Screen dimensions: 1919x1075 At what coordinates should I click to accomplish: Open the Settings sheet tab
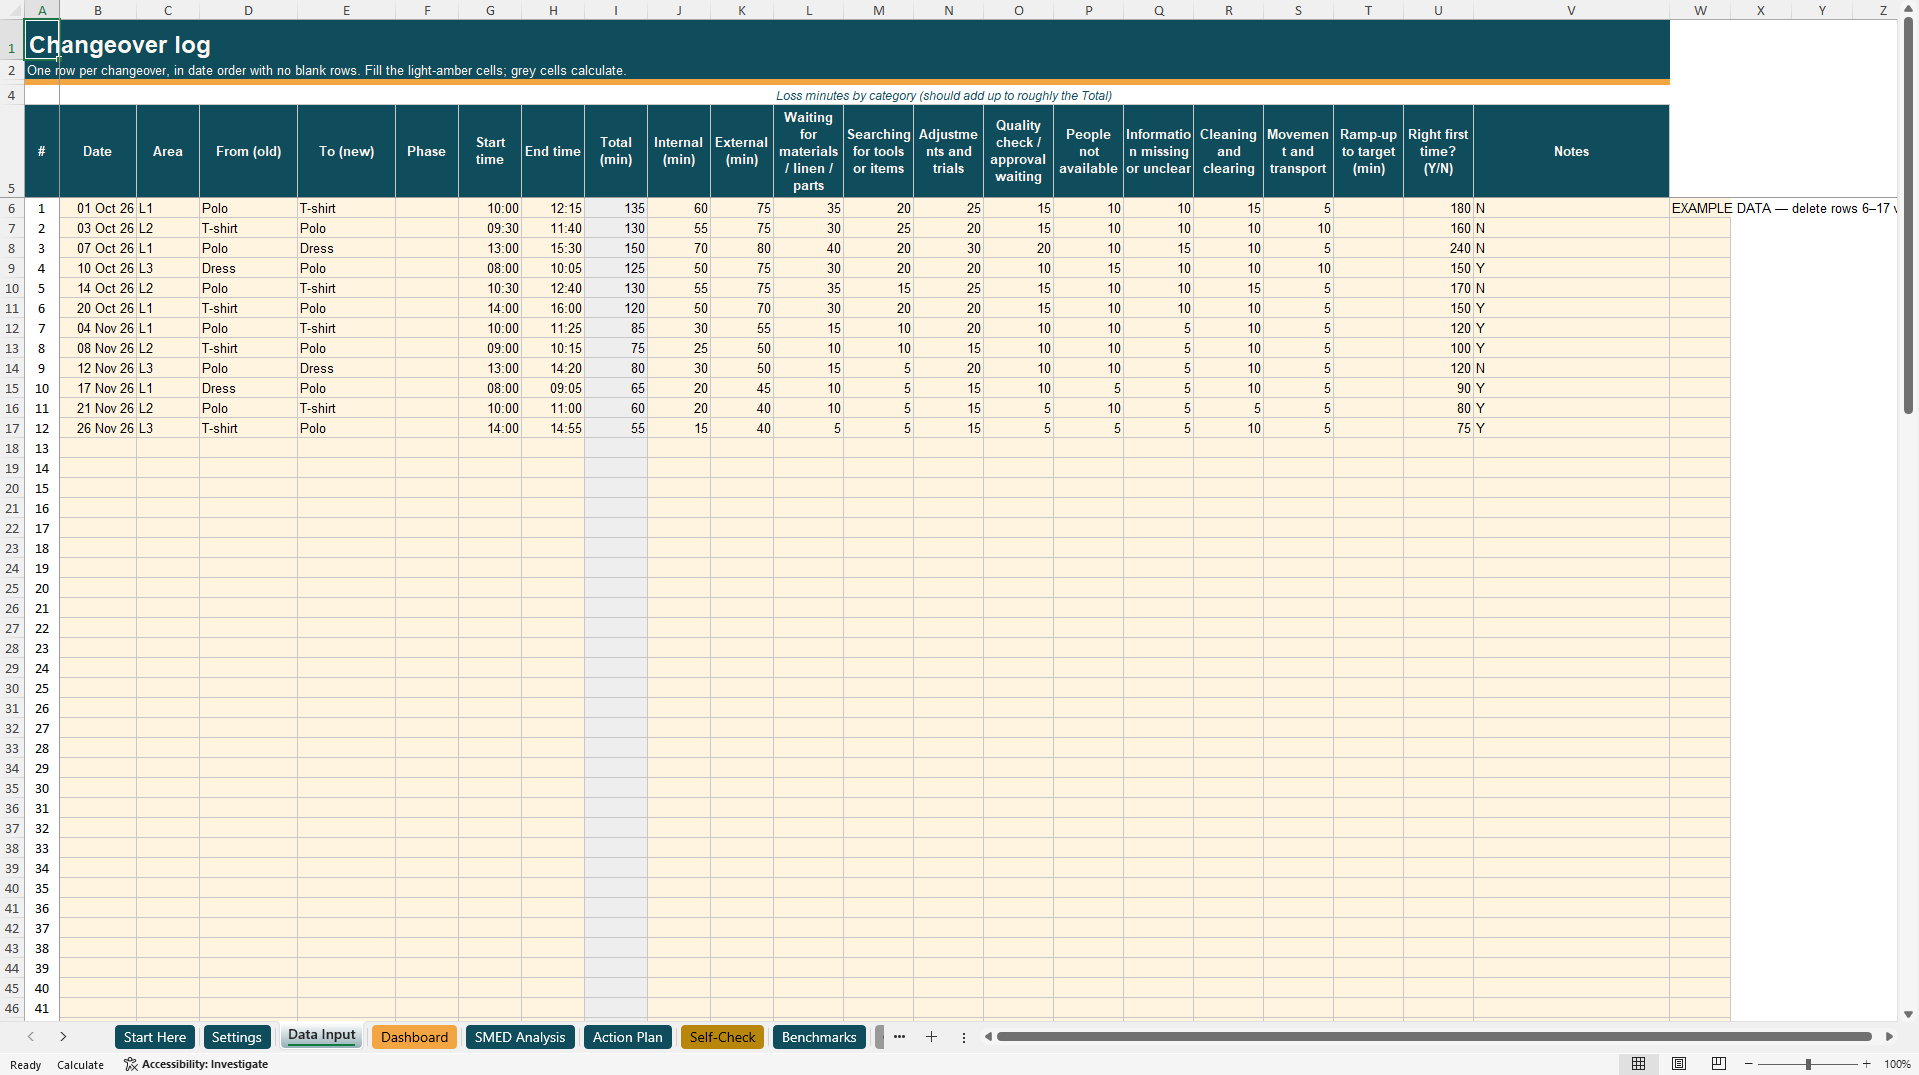pos(237,1037)
